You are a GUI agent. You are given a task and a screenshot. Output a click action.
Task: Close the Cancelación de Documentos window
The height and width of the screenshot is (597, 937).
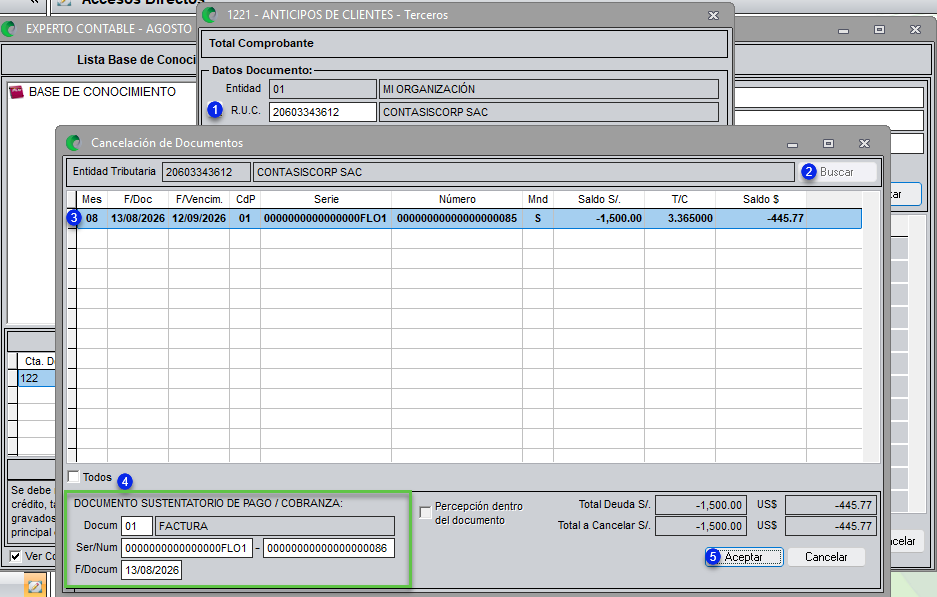pos(864,143)
